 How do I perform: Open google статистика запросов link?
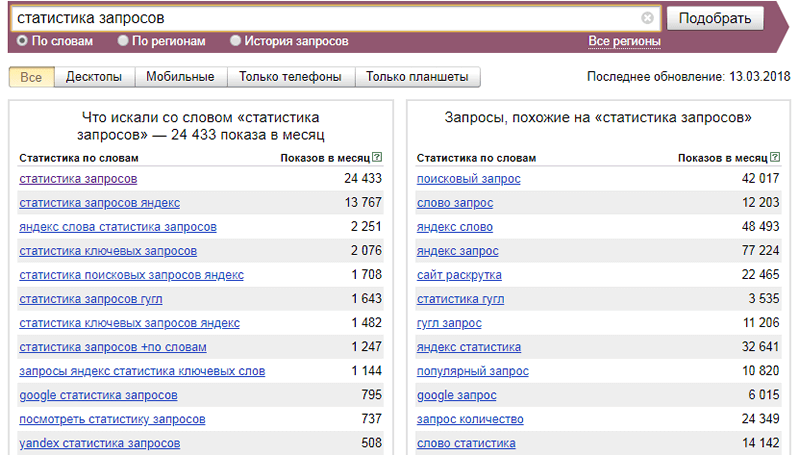point(98,395)
